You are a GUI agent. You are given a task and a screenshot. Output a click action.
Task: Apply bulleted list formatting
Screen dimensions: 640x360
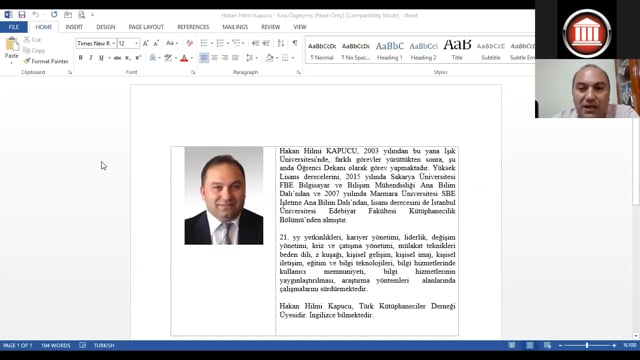pyautogui.click(x=204, y=43)
